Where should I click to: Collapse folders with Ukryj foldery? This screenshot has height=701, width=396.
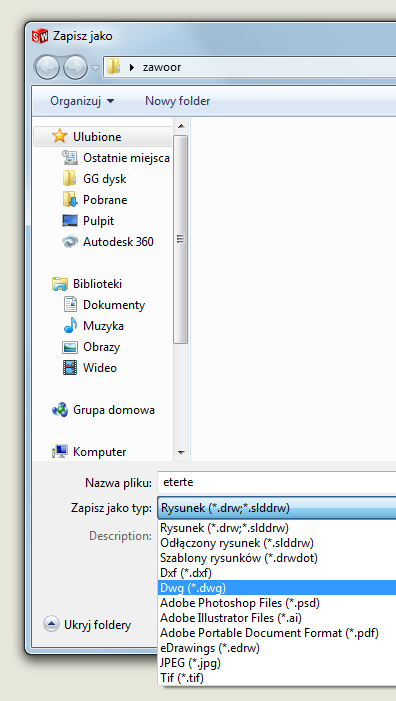(x=88, y=624)
